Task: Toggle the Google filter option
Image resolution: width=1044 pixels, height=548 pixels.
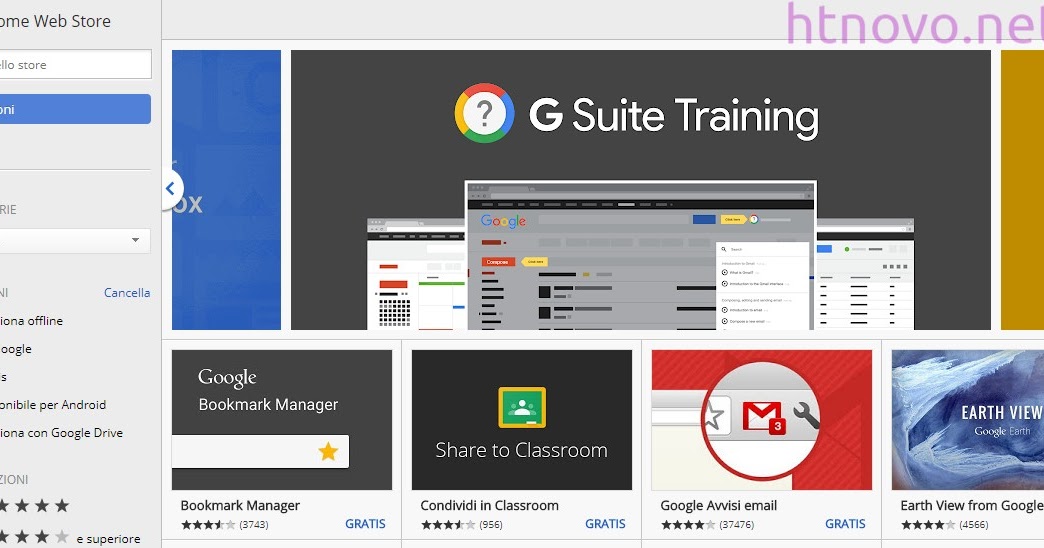Action: click(x=16, y=349)
